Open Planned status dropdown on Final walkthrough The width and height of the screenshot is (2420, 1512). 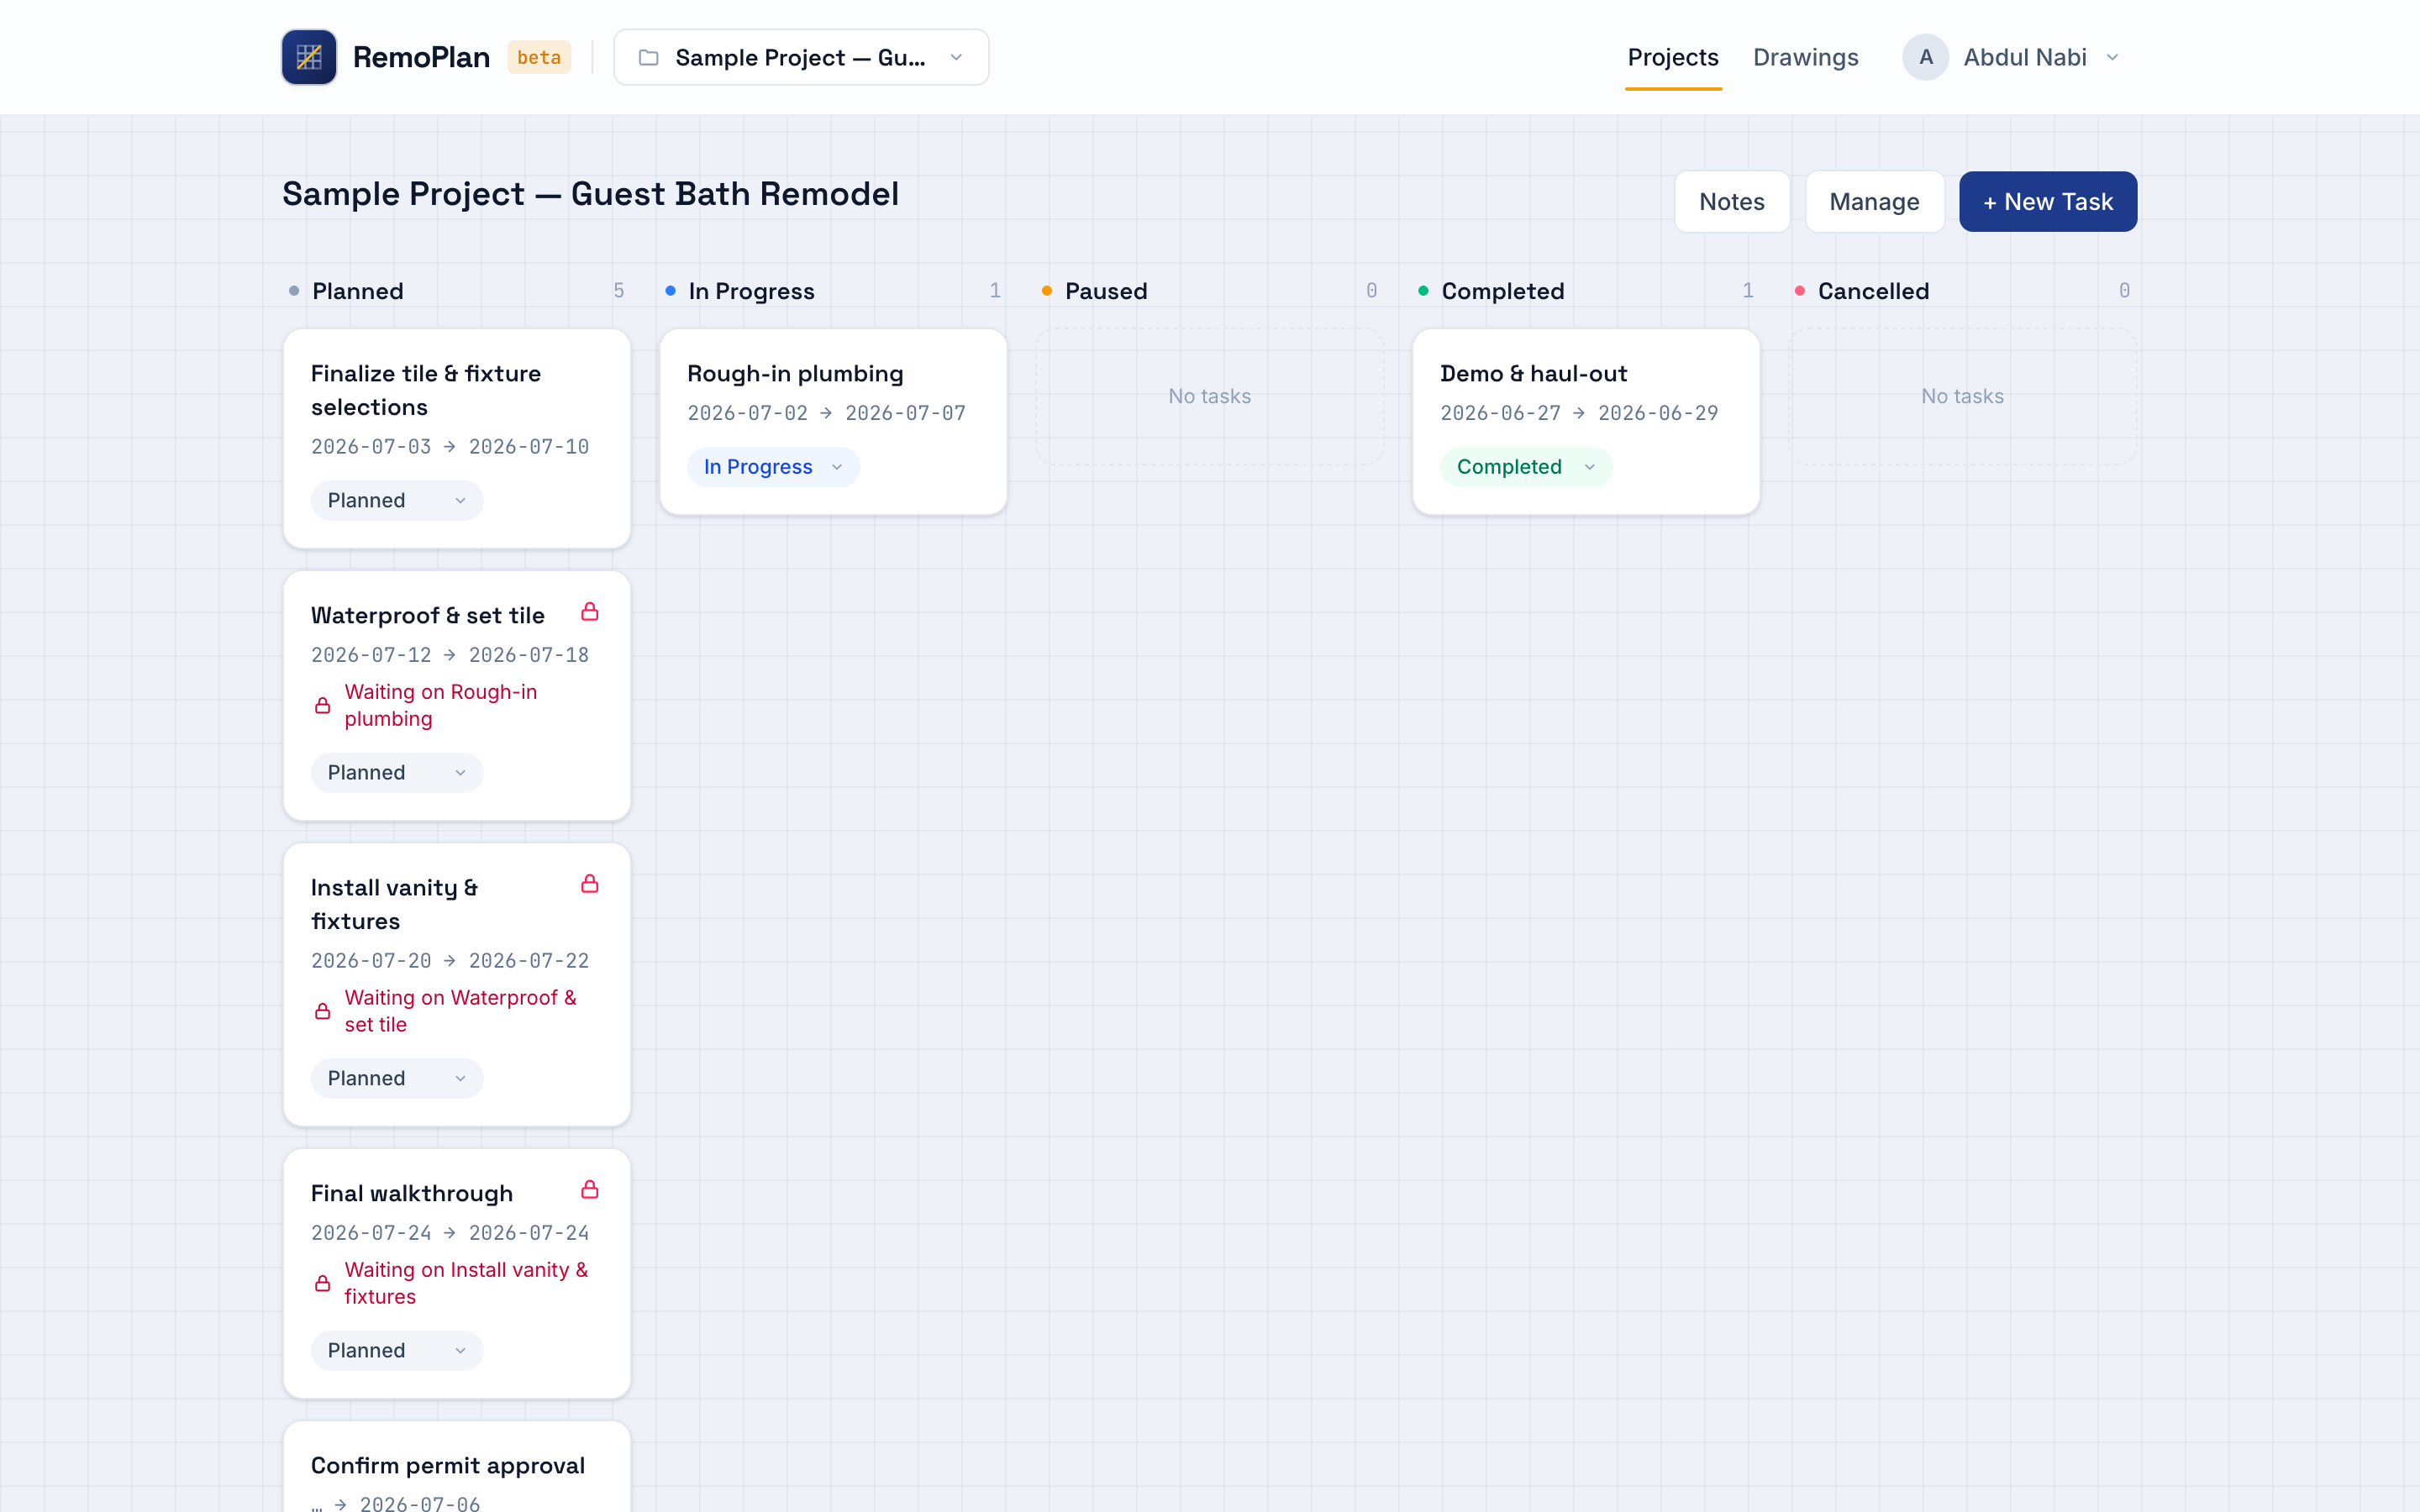pyautogui.click(x=397, y=1351)
